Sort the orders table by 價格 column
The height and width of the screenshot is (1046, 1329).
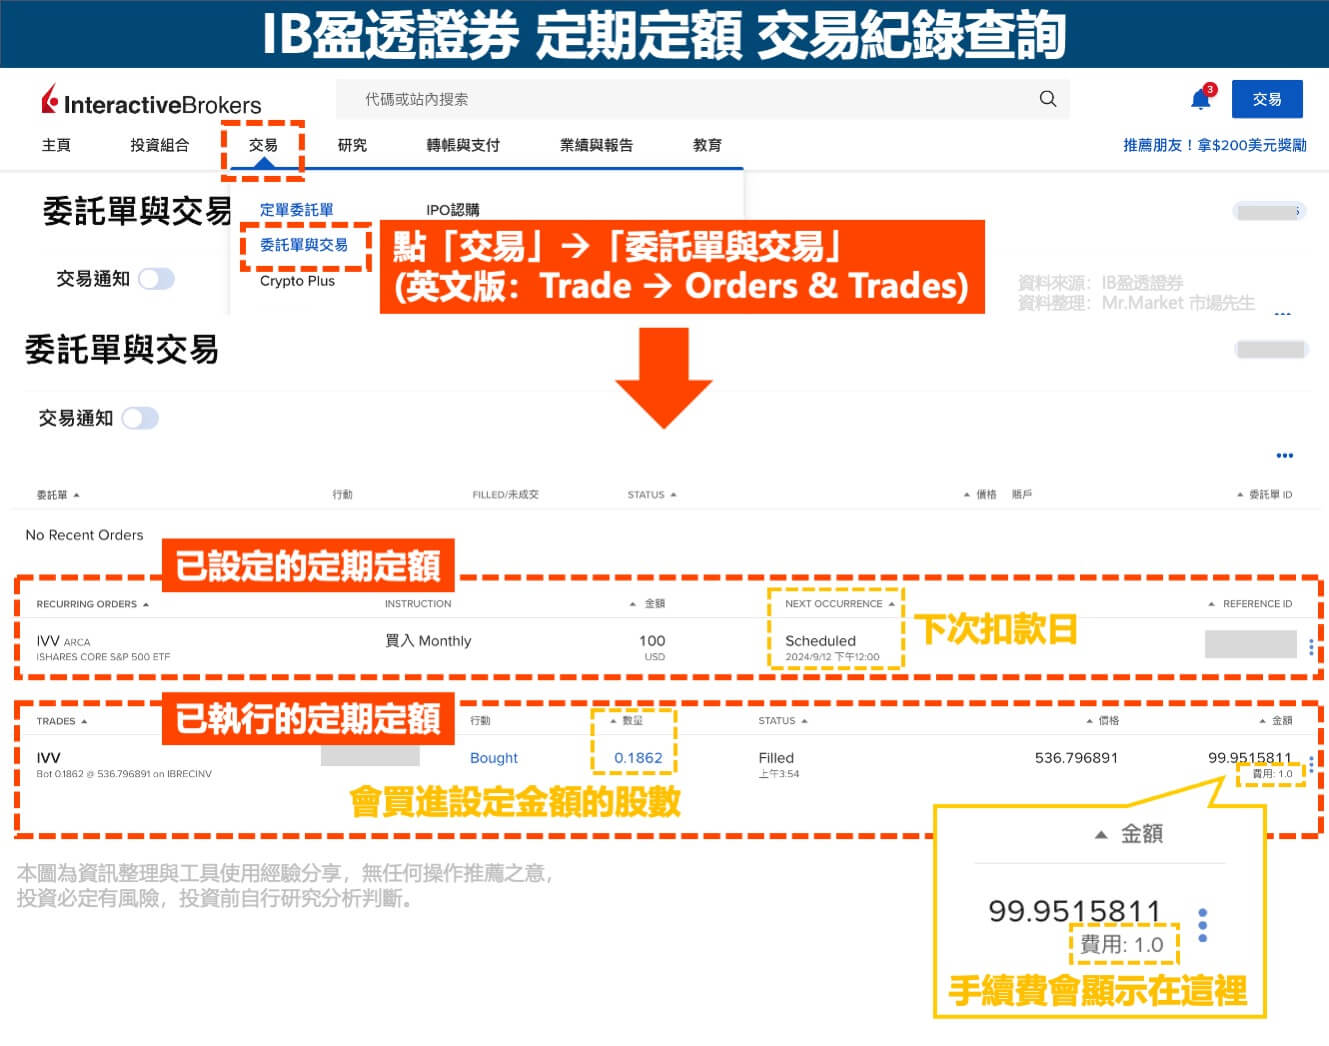click(x=980, y=495)
